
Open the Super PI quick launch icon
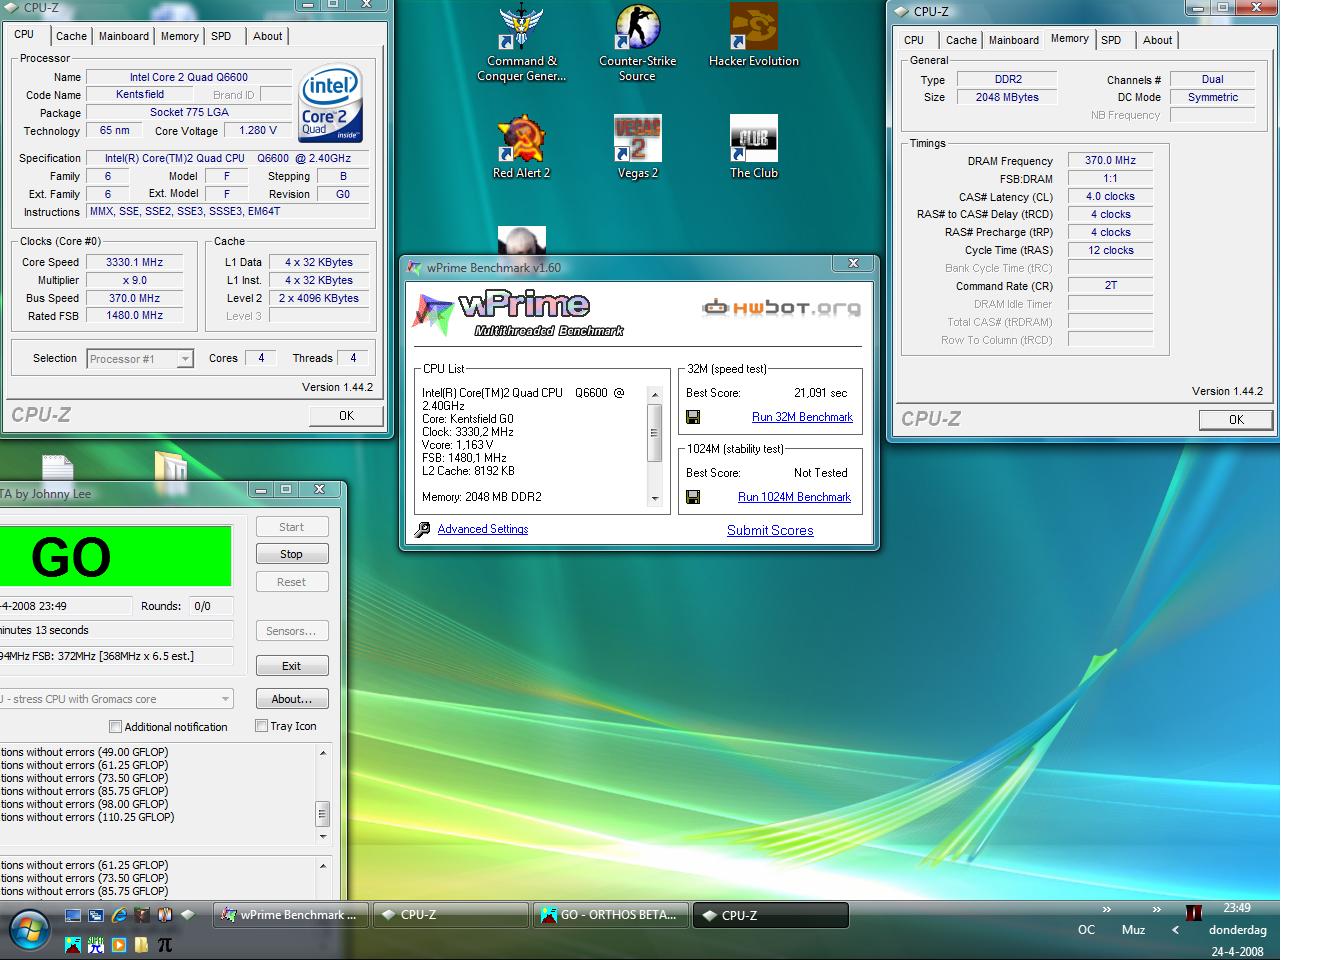pos(96,945)
